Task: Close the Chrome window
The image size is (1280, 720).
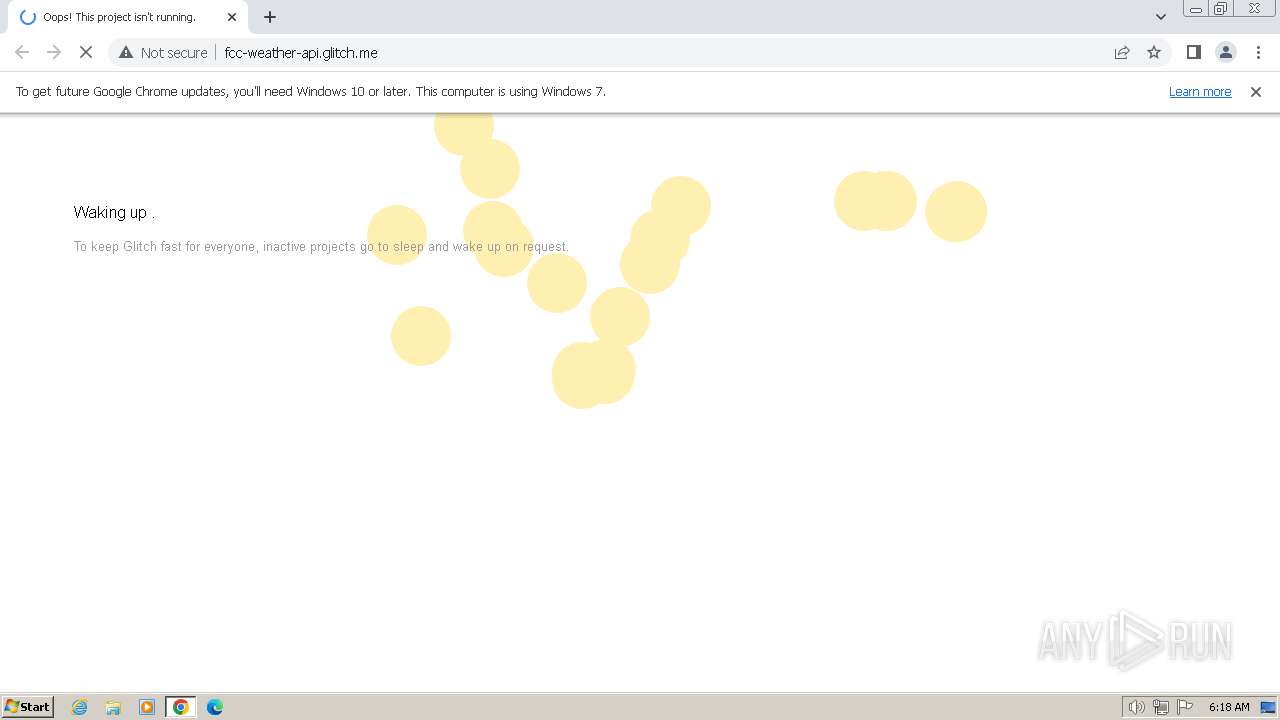Action: click(1254, 9)
